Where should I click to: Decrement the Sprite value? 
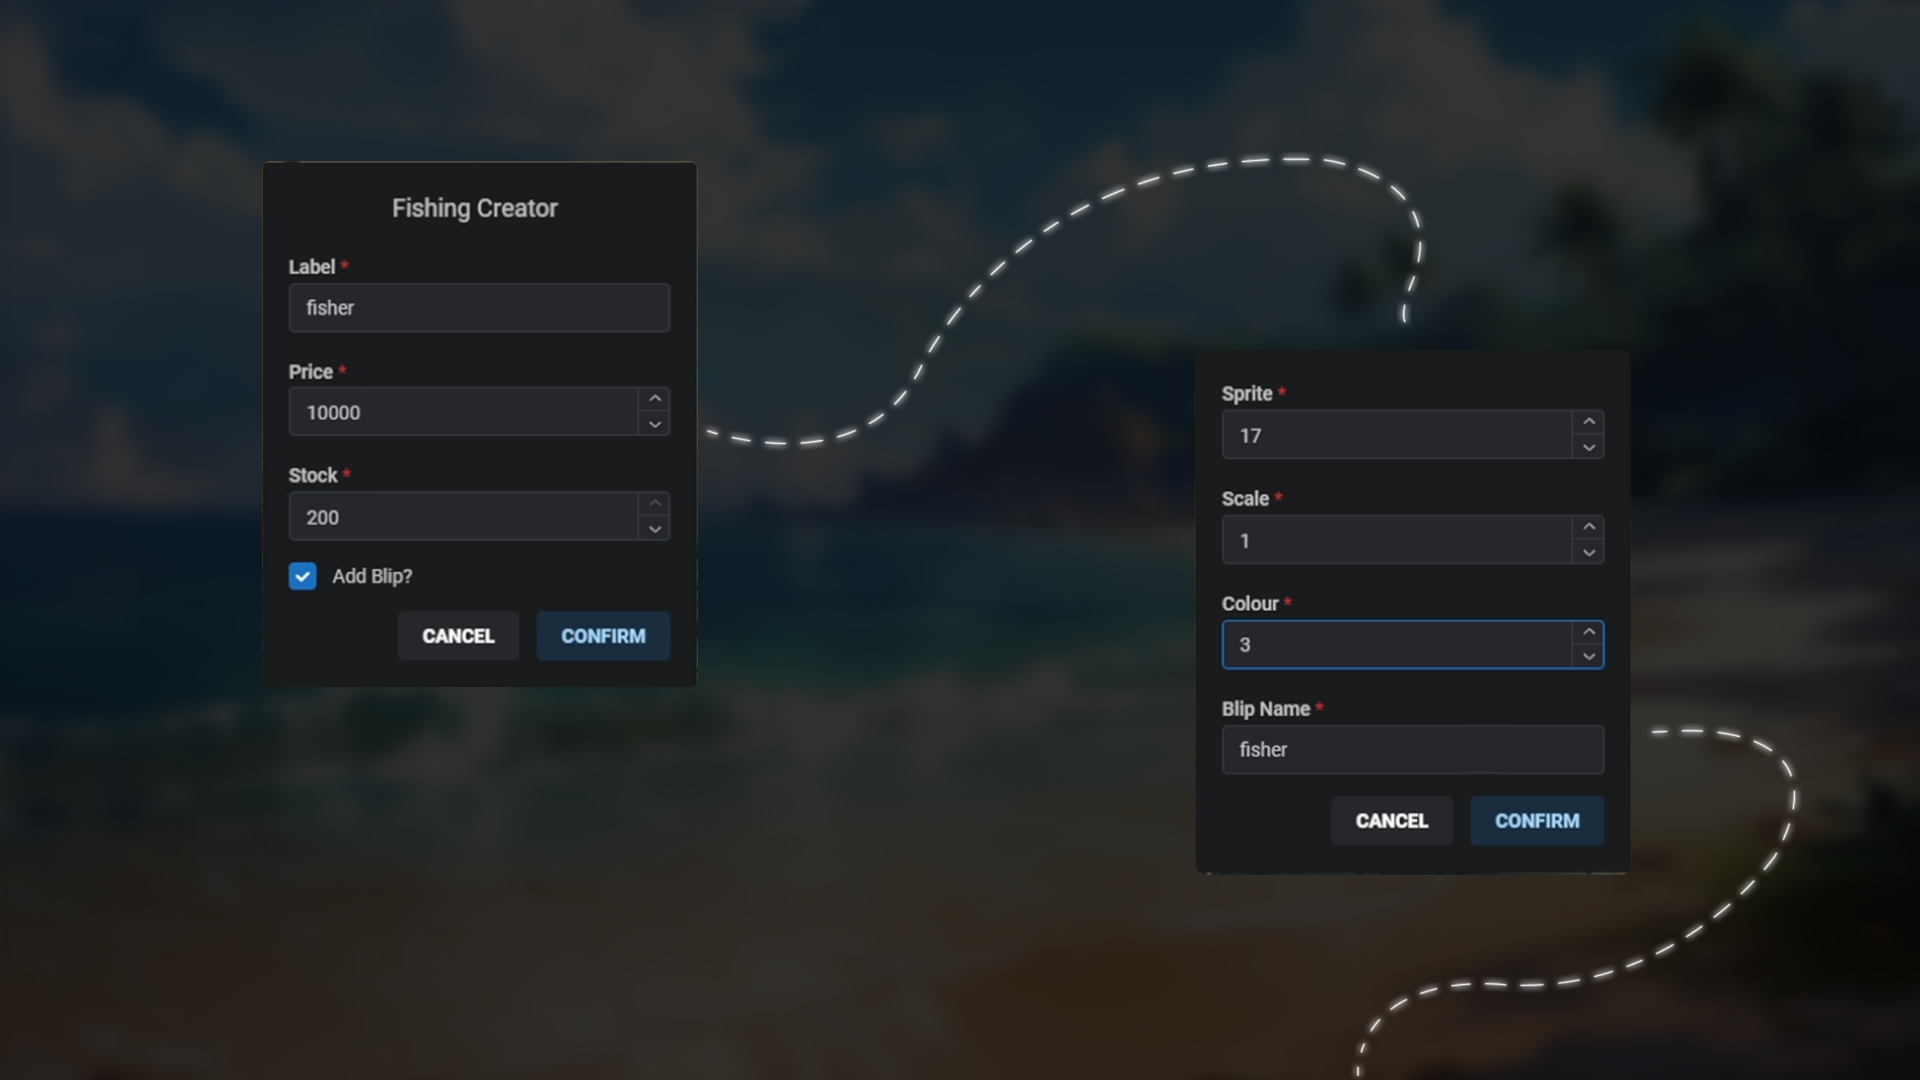pos(1590,449)
